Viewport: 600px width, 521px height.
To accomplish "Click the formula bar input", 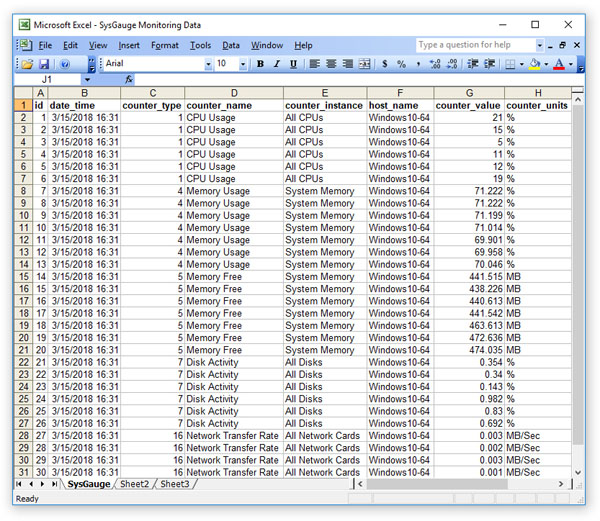I will click(359, 80).
